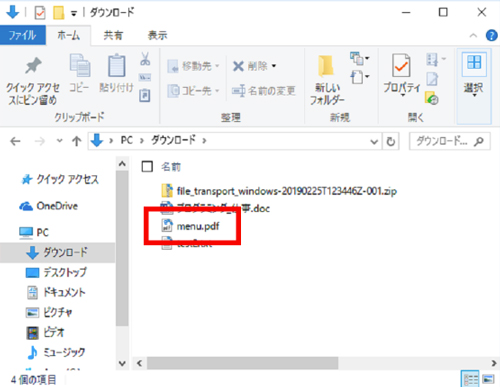500x387 pixels.
Task: Select PC in the navigation pane
Action: point(34,232)
